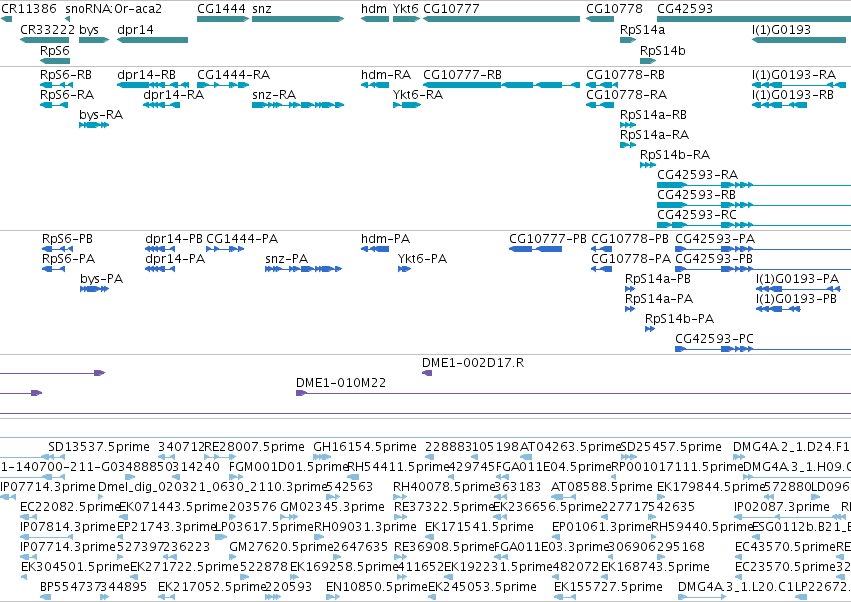Open the Ykt6-PA protein label
The image size is (851, 602).
pyautogui.click(x=422, y=259)
